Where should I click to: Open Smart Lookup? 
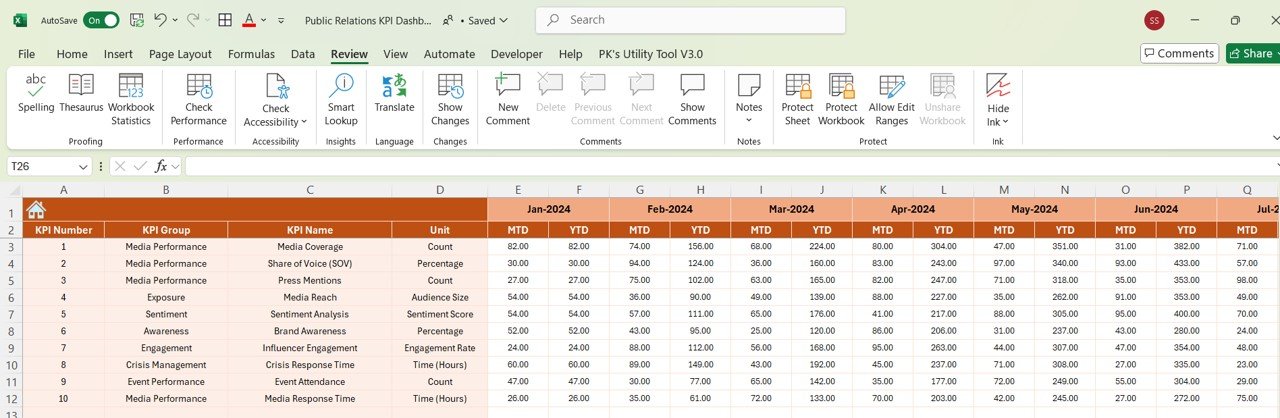coord(341,100)
